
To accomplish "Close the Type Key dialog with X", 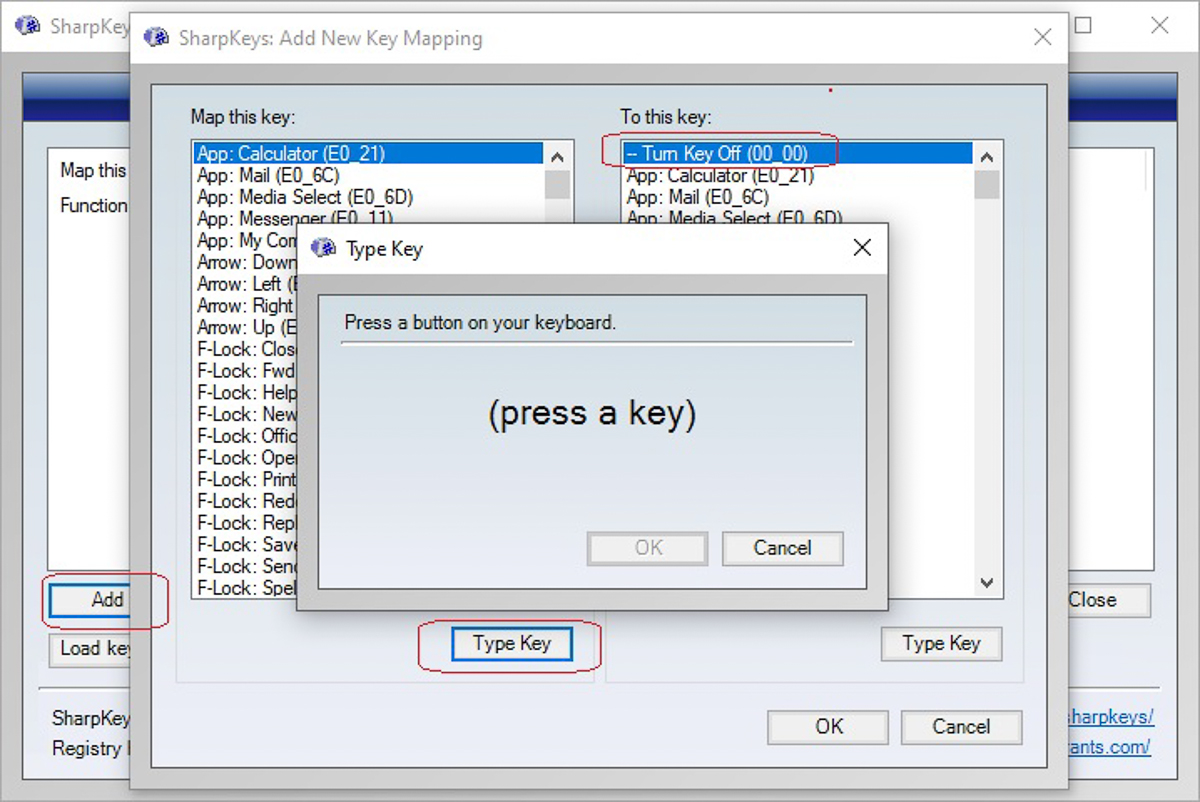I will 862,248.
